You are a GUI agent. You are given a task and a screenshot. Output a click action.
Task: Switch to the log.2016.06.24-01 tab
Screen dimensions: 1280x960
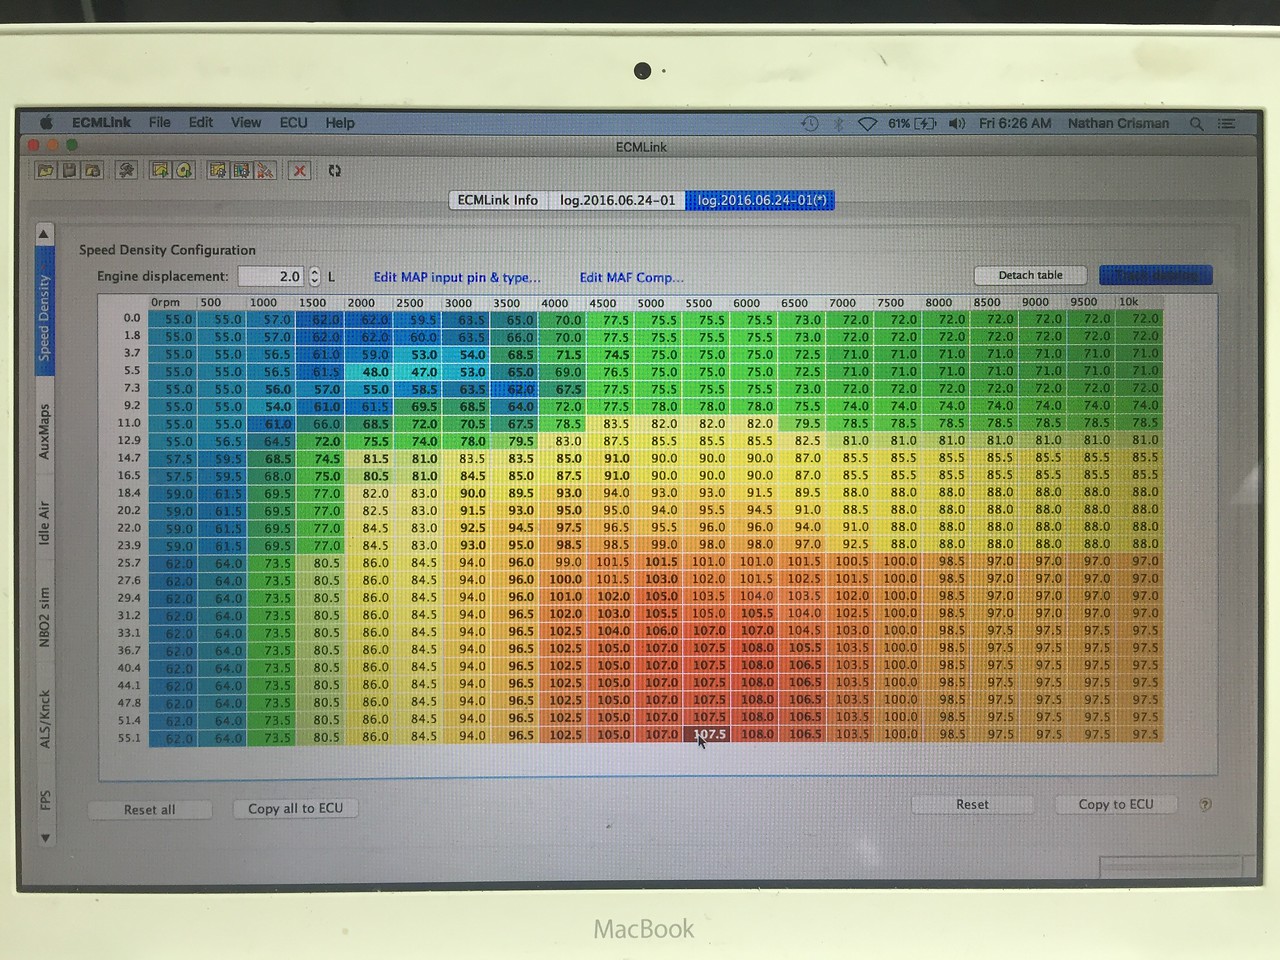[617, 200]
